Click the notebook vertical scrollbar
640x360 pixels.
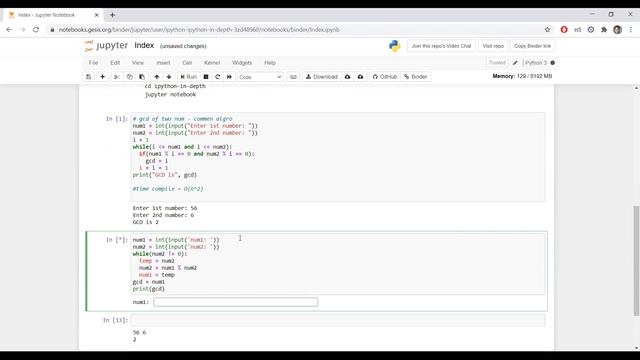[x=636, y=260]
